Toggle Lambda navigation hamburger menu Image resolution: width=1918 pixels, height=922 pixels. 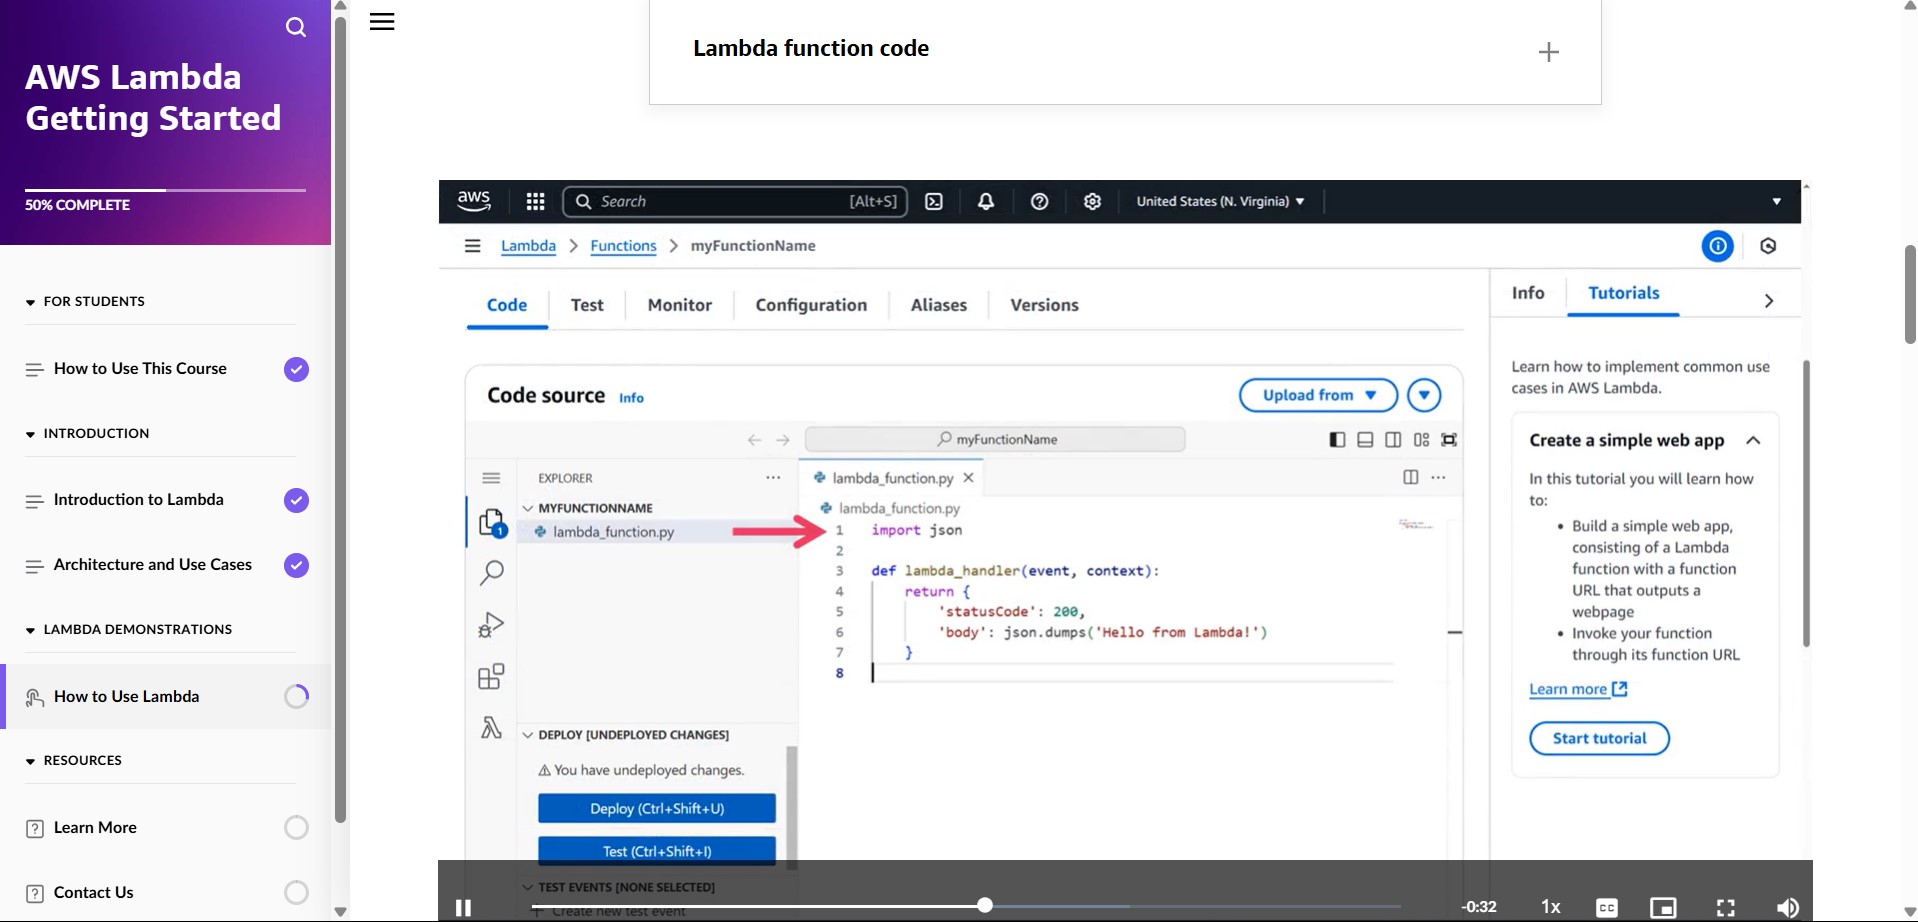[x=472, y=246]
